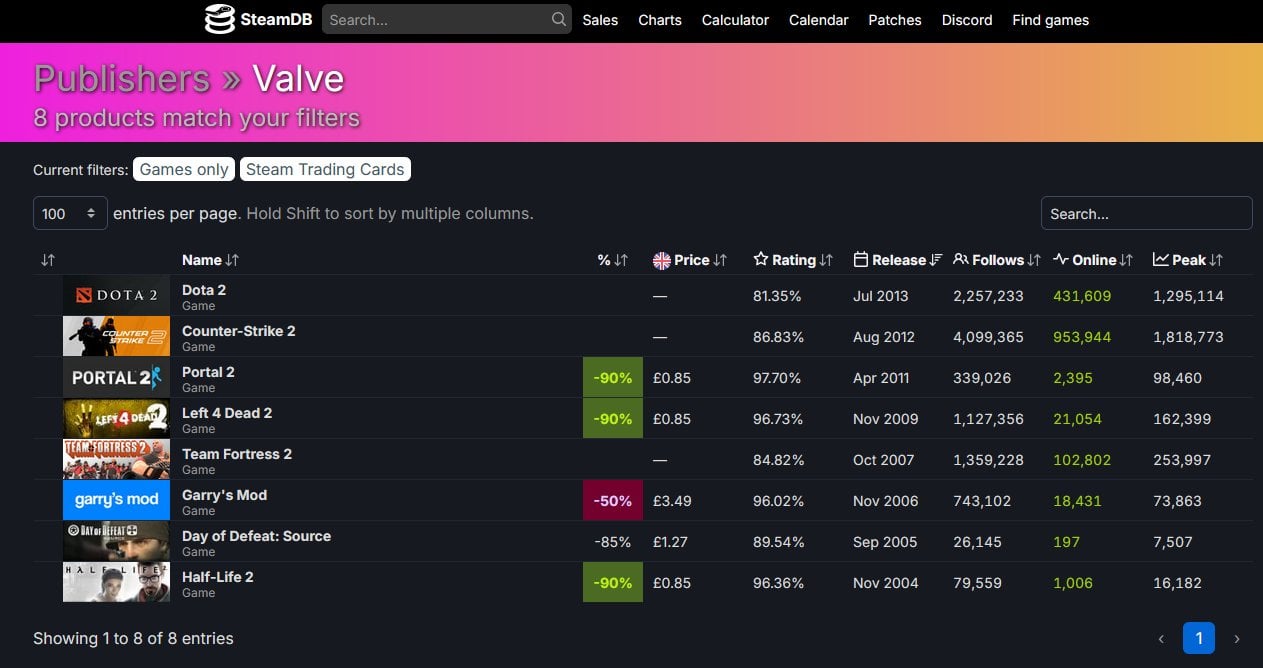This screenshot has width=1263, height=668.
Task: Click the first column sort arrows
Action: pos(48,260)
